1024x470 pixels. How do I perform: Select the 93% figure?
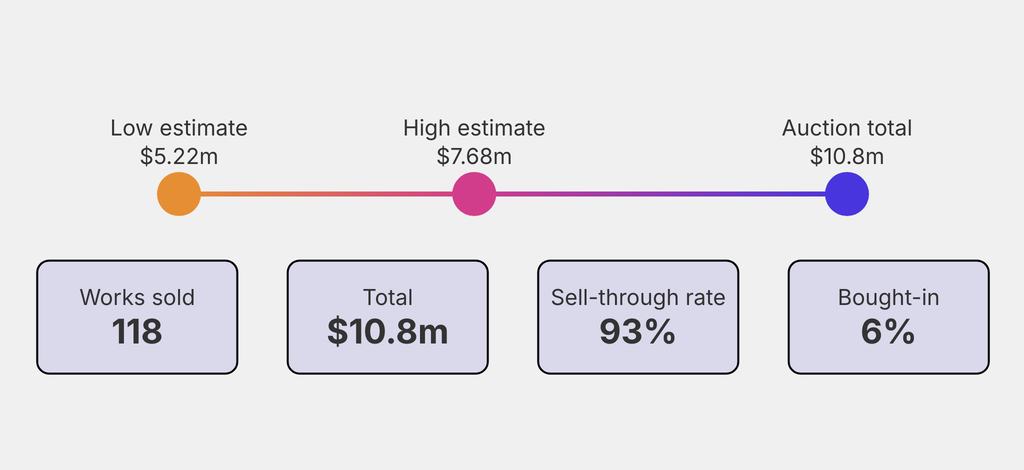click(x=638, y=332)
